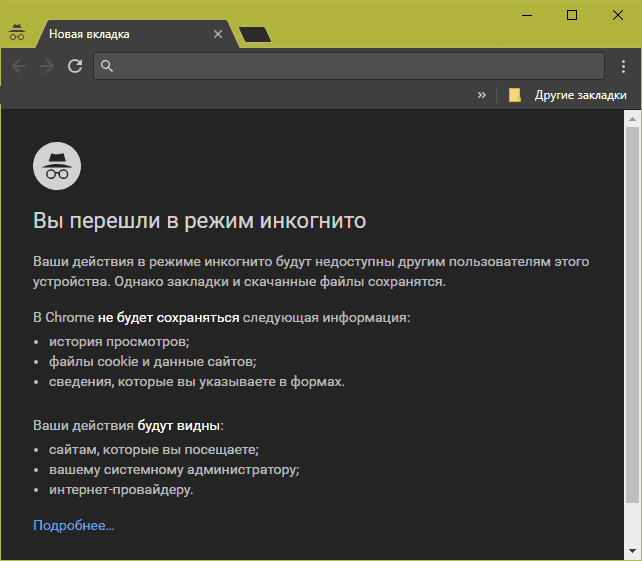Click the vertical scrollbar thumb

(633, 314)
